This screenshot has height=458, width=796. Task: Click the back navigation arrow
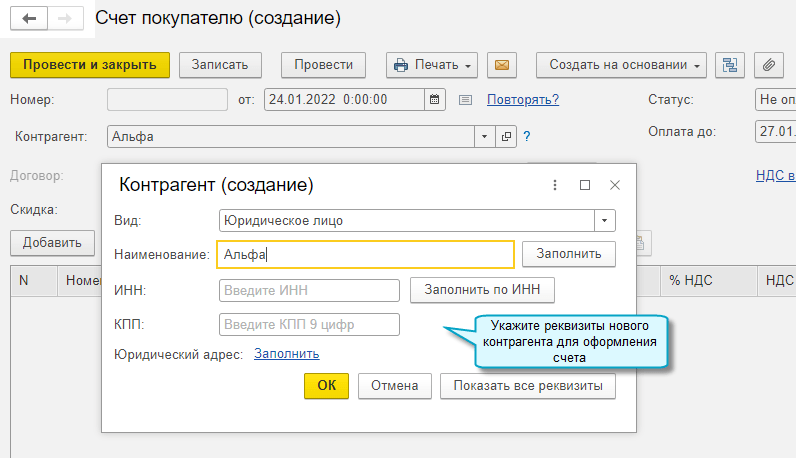click(x=29, y=19)
